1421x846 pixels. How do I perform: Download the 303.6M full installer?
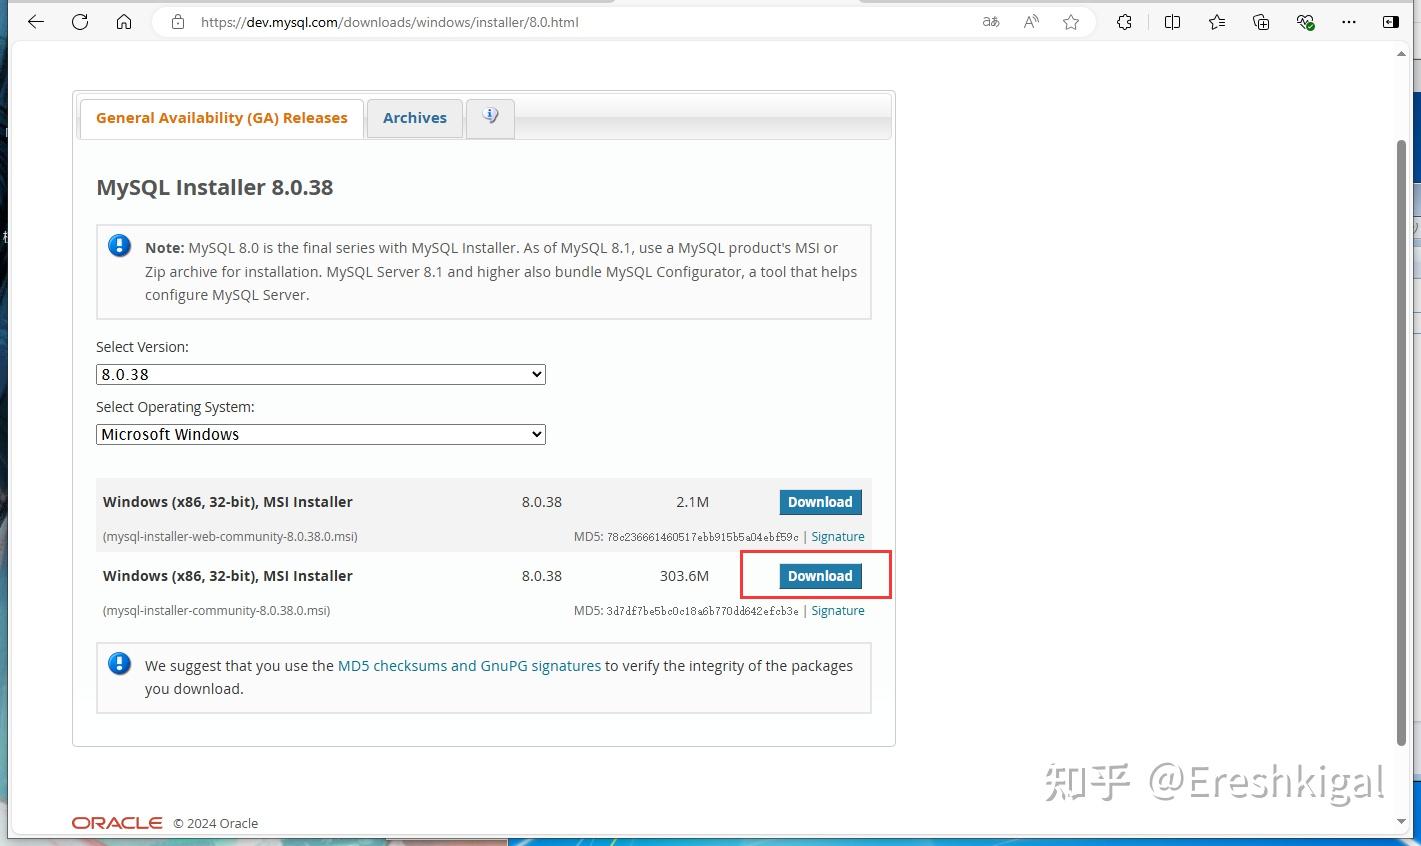(x=820, y=576)
